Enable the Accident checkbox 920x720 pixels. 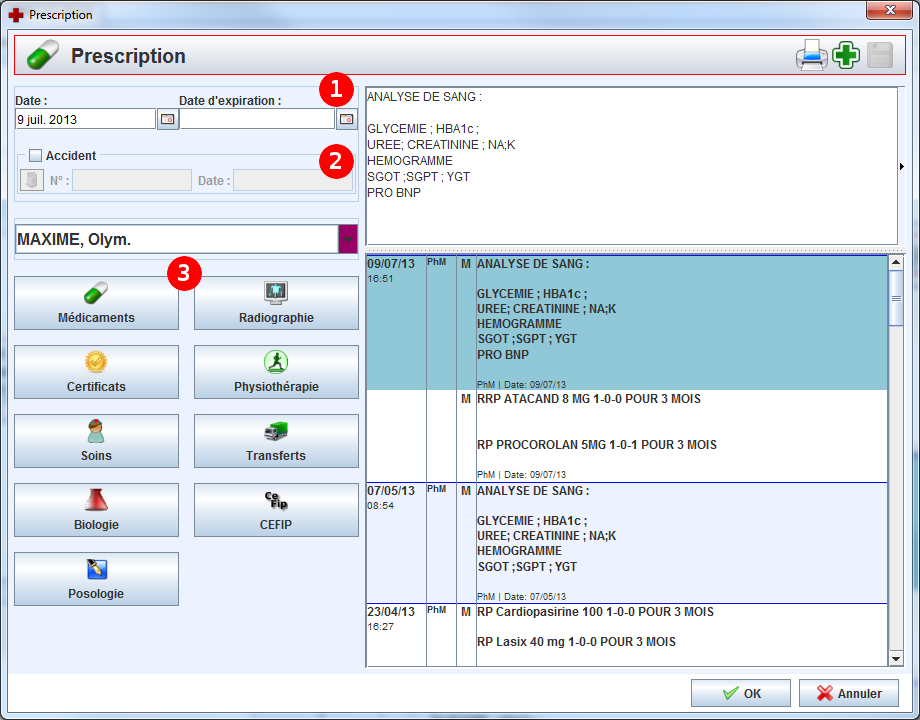click(35, 156)
